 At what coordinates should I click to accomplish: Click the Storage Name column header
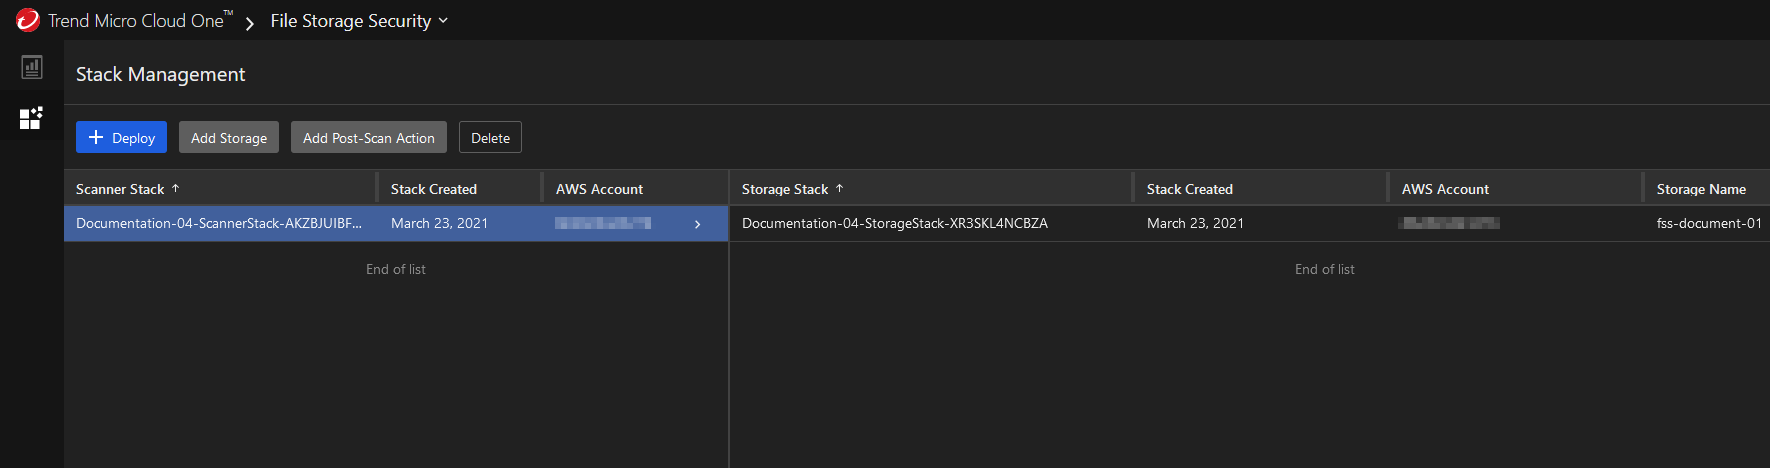tap(1700, 189)
